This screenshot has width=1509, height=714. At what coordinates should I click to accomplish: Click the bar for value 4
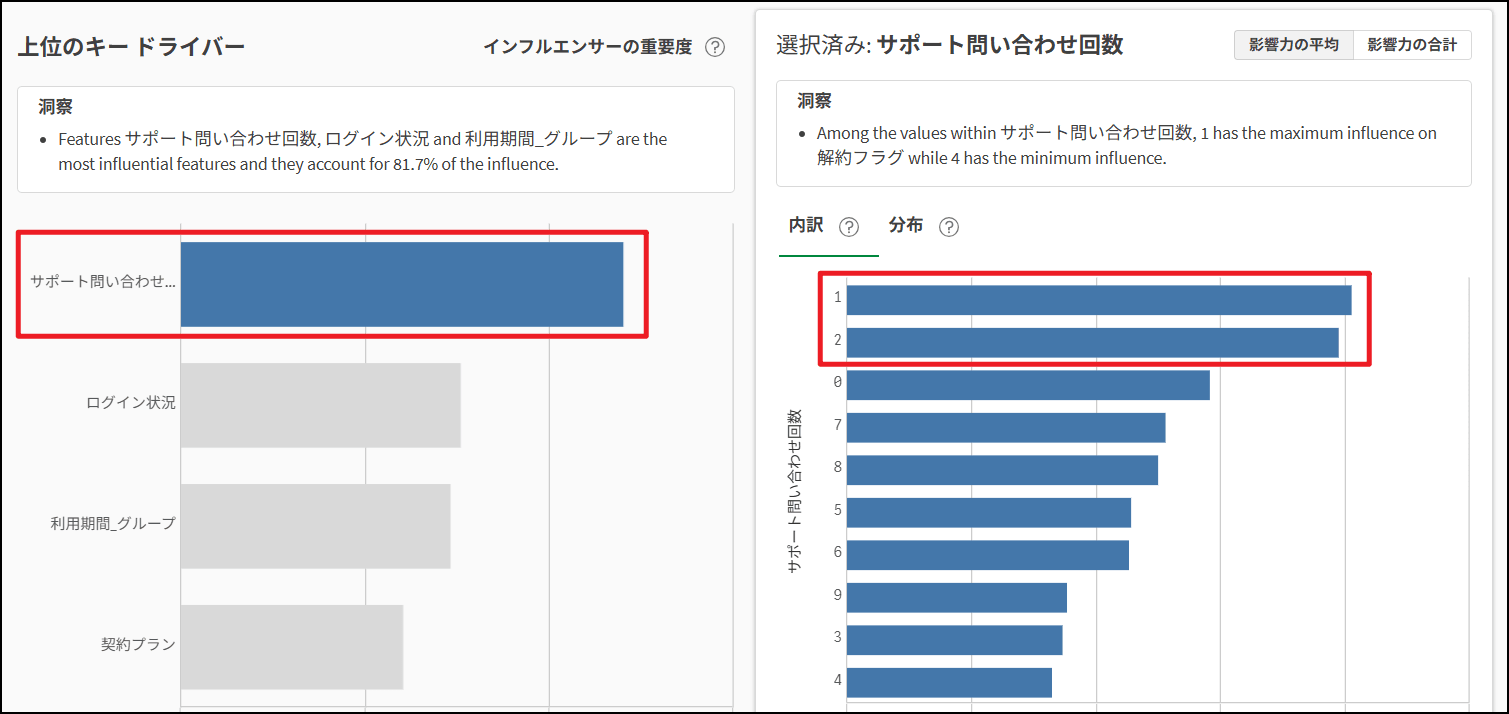pyautogui.click(x=949, y=682)
